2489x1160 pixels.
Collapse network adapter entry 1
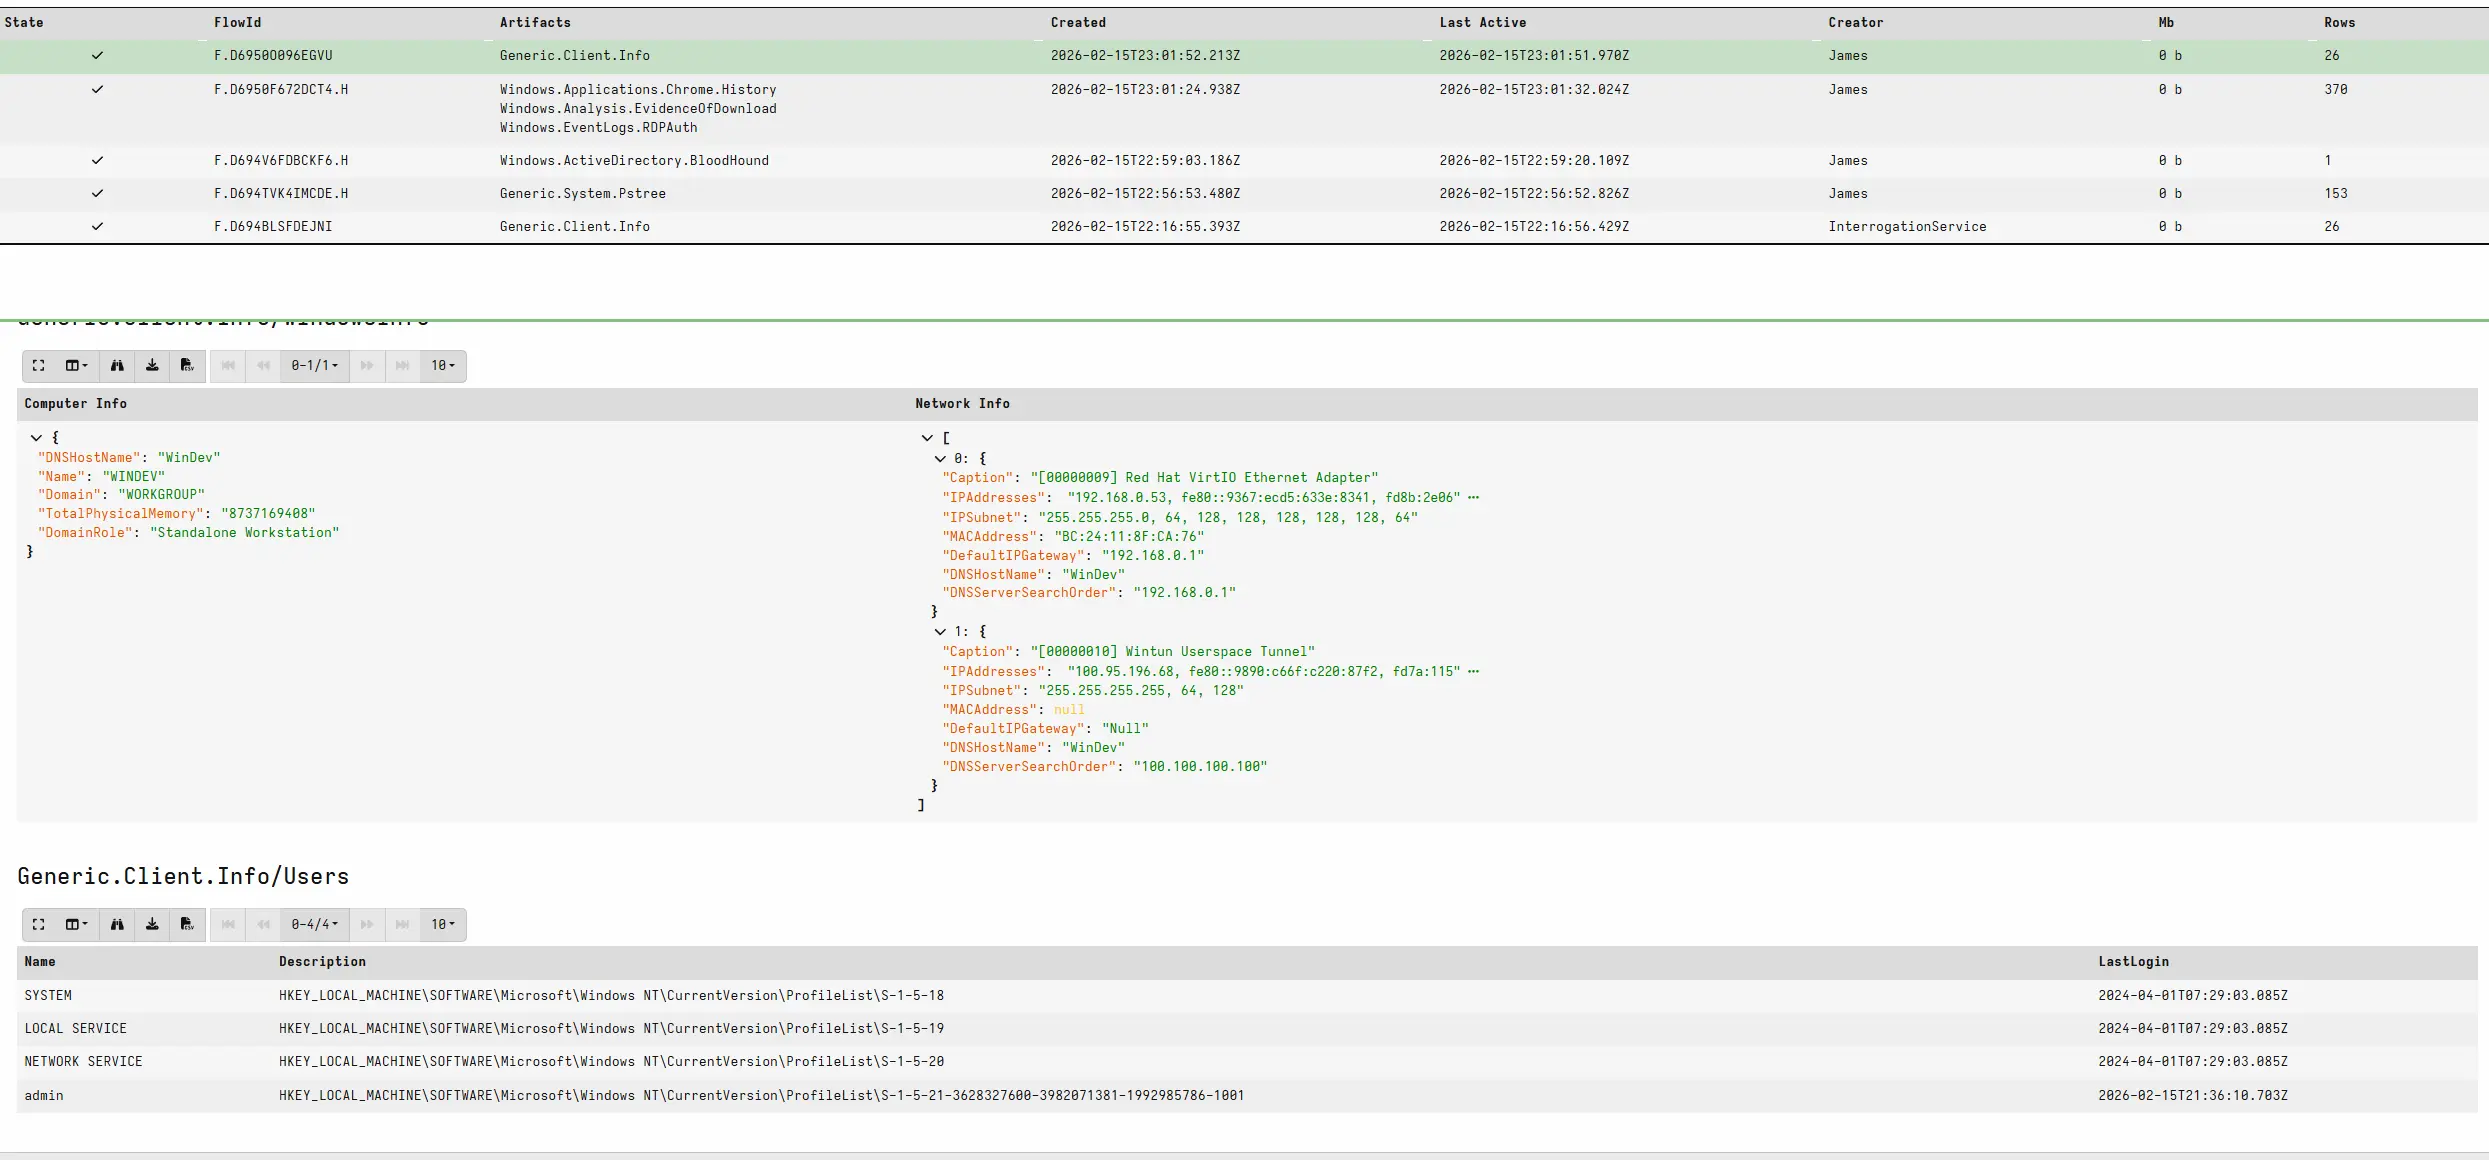pyautogui.click(x=940, y=632)
